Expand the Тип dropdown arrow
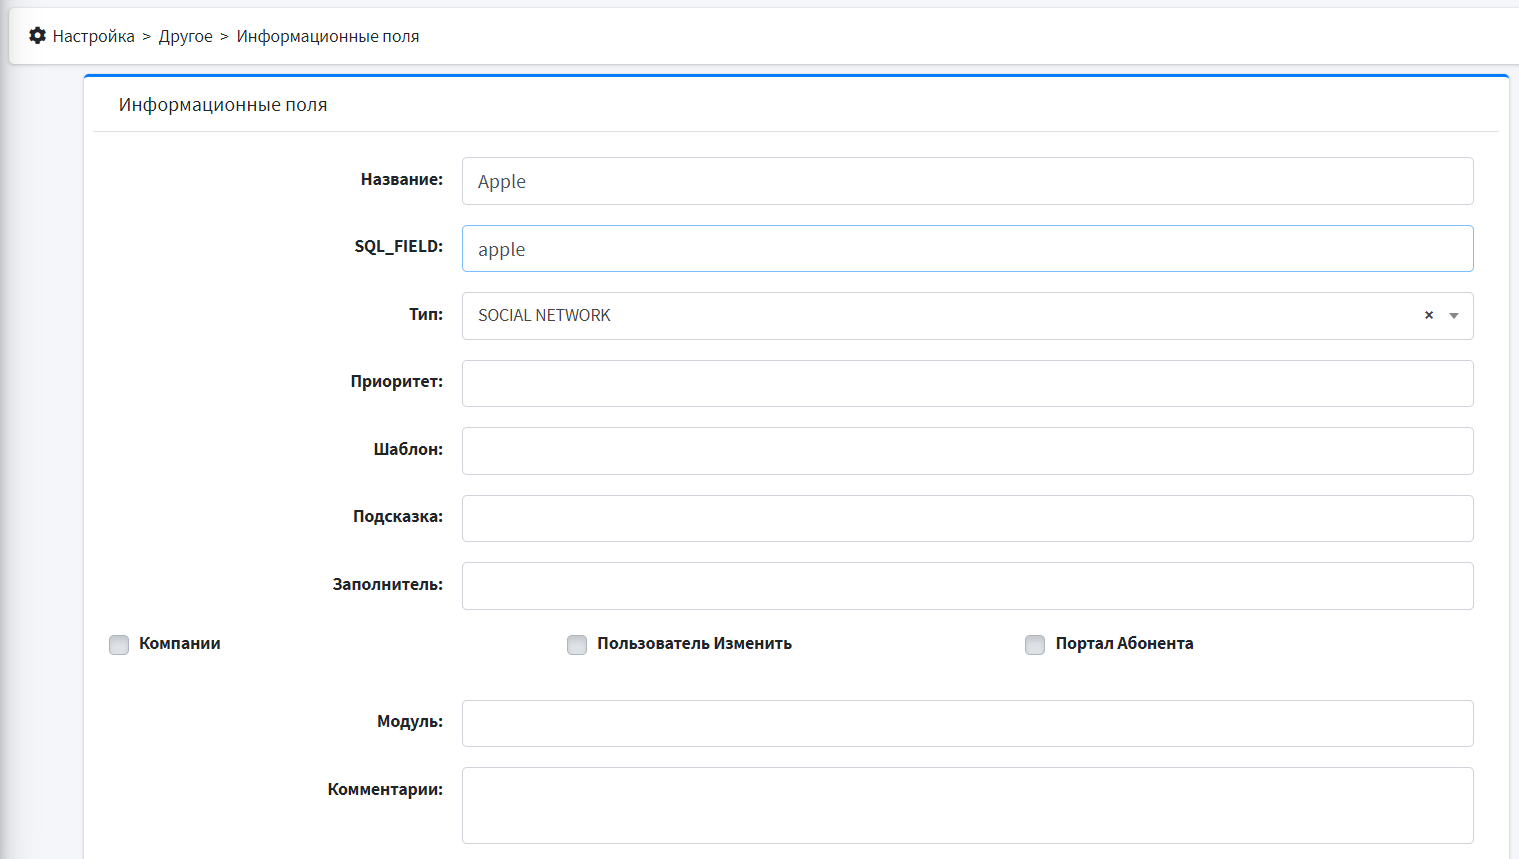Viewport: 1519px width, 859px height. (x=1453, y=316)
